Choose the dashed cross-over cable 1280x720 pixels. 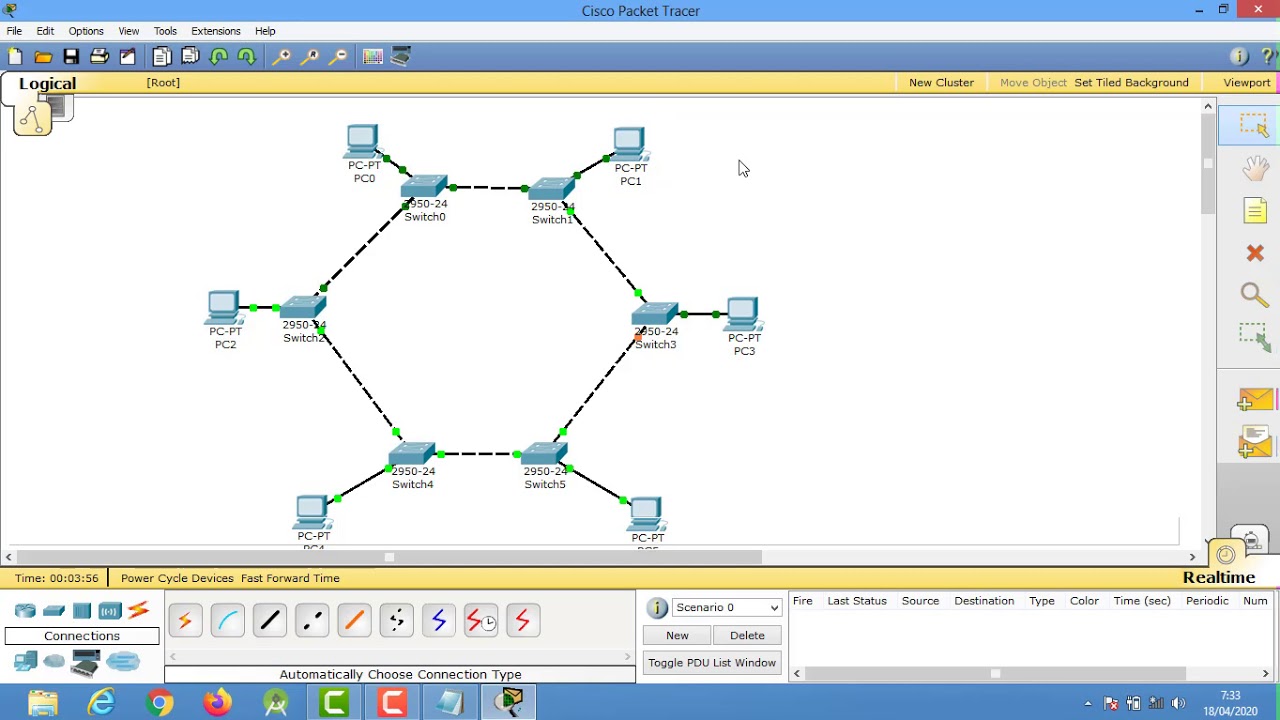[311, 621]
